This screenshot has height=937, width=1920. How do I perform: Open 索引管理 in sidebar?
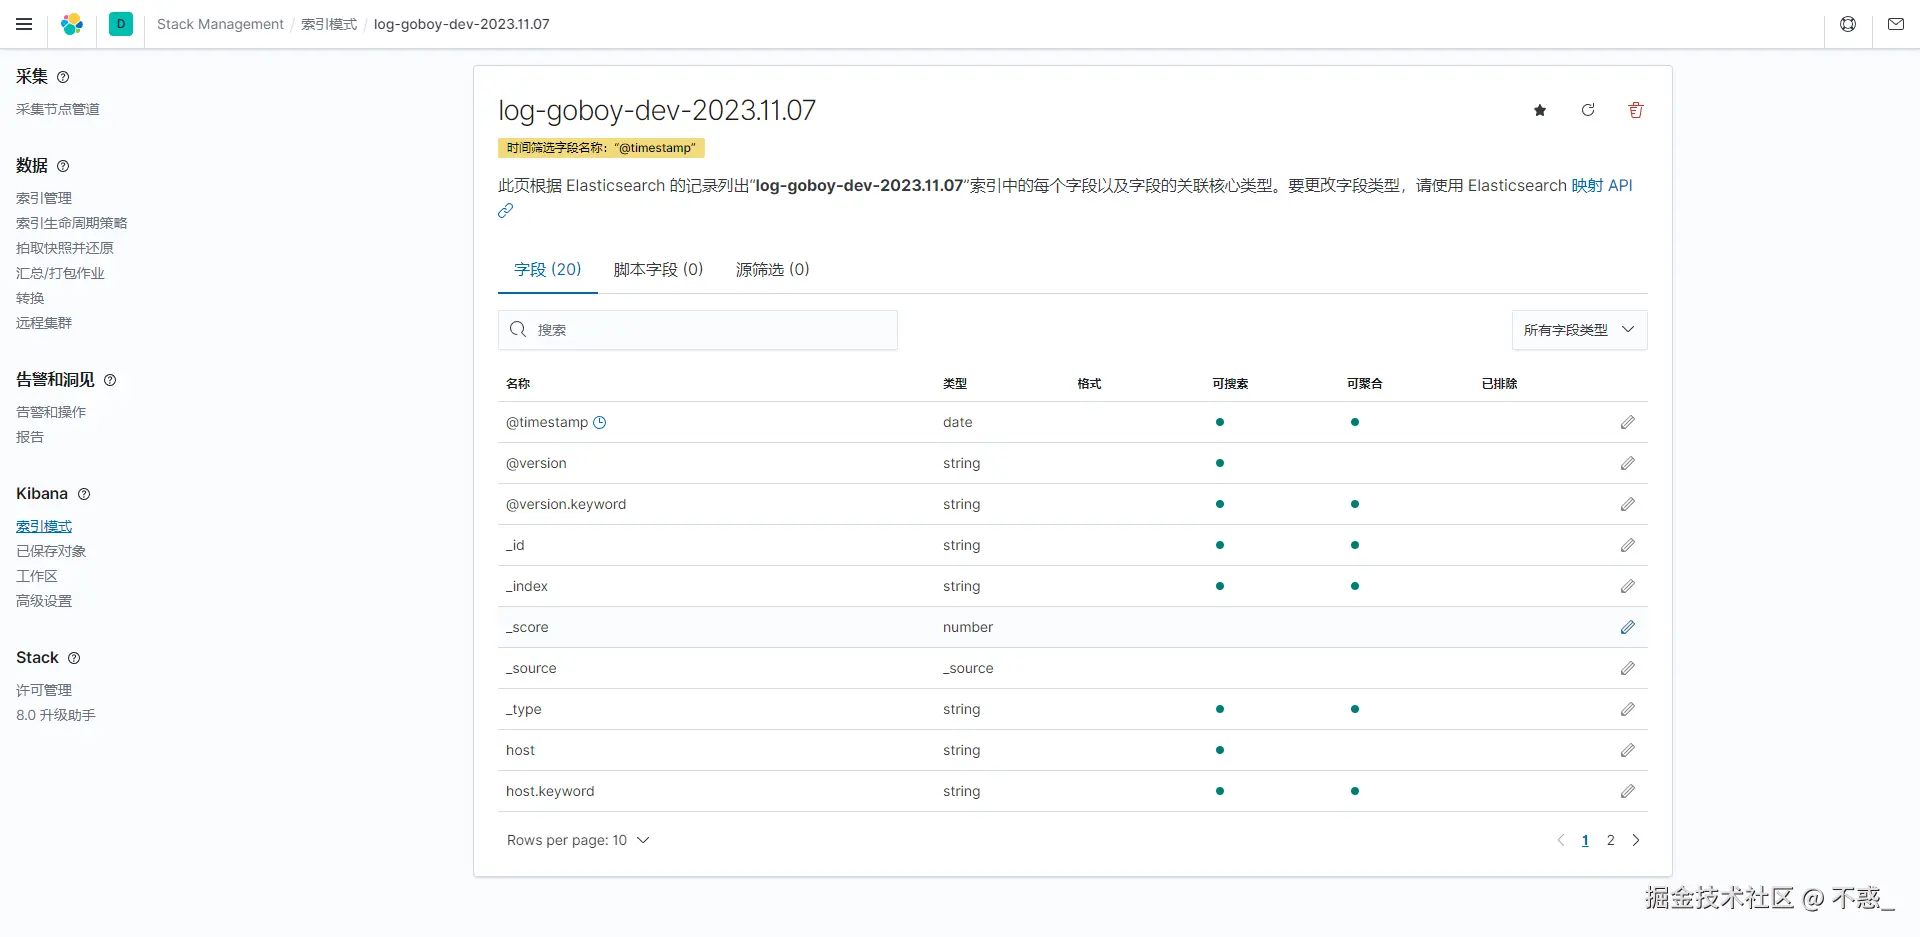point(44,198)
